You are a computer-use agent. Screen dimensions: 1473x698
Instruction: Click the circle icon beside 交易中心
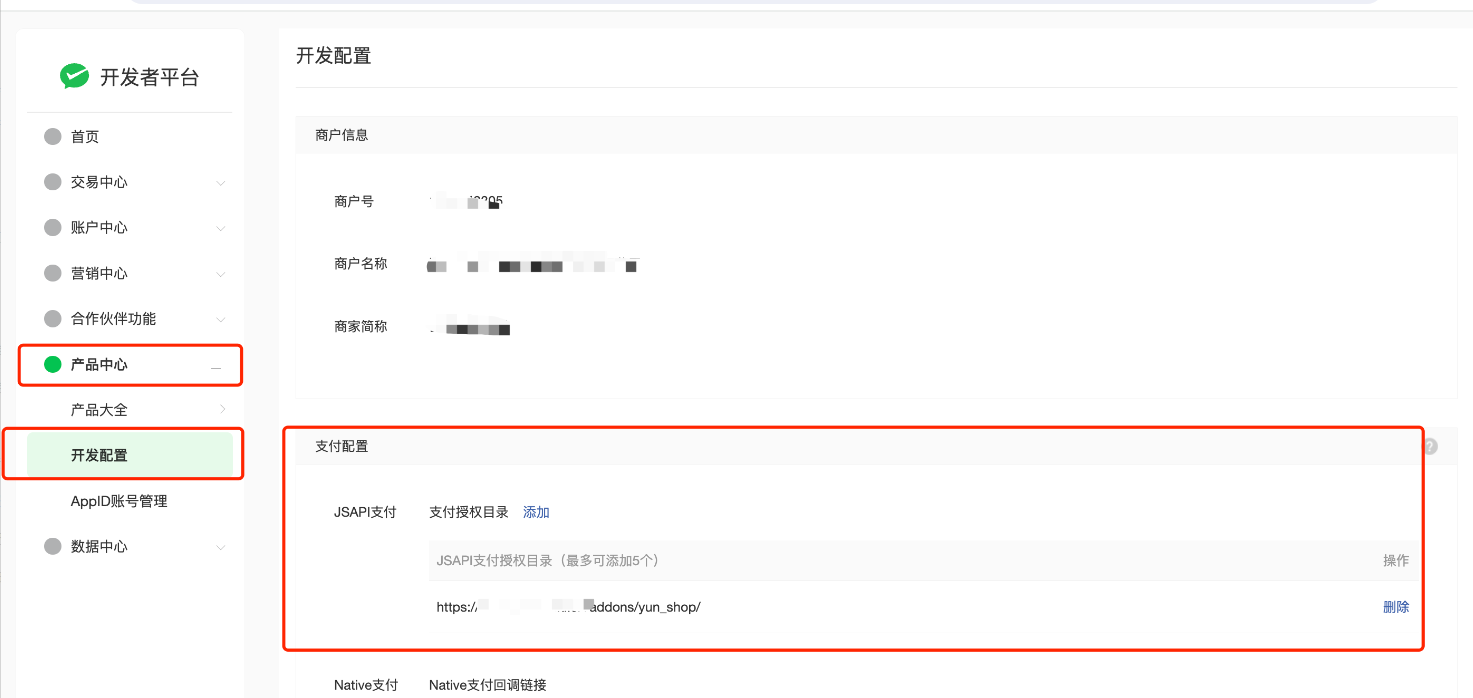coord(53,182)
